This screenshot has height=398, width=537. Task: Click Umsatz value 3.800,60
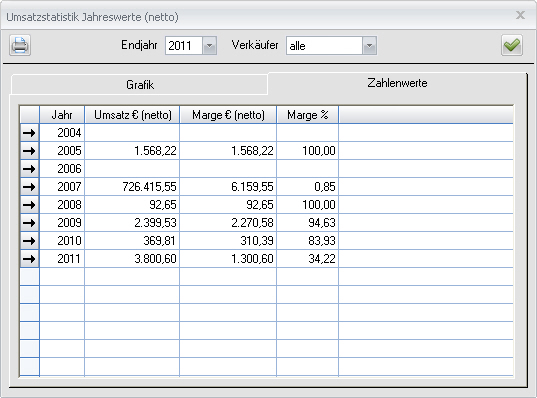pos(132,259)
